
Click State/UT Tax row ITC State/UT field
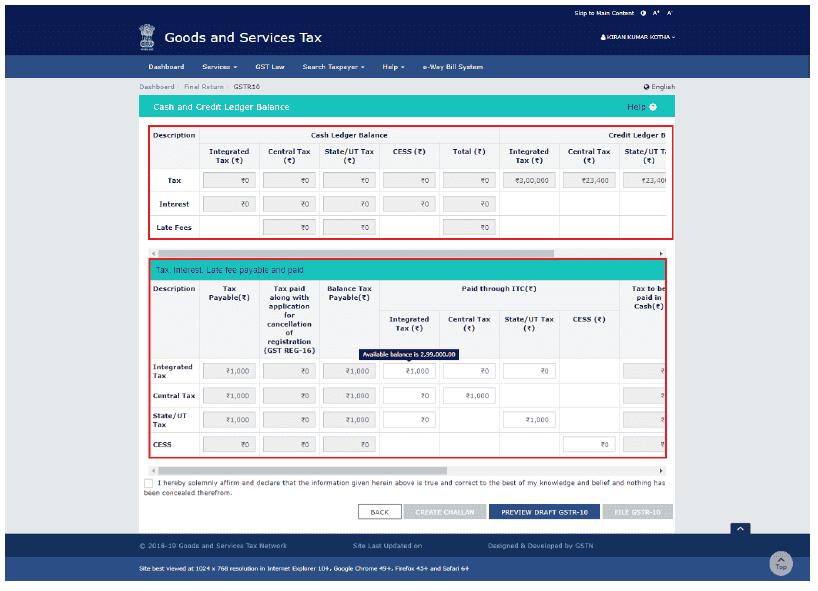pos(529,420)
